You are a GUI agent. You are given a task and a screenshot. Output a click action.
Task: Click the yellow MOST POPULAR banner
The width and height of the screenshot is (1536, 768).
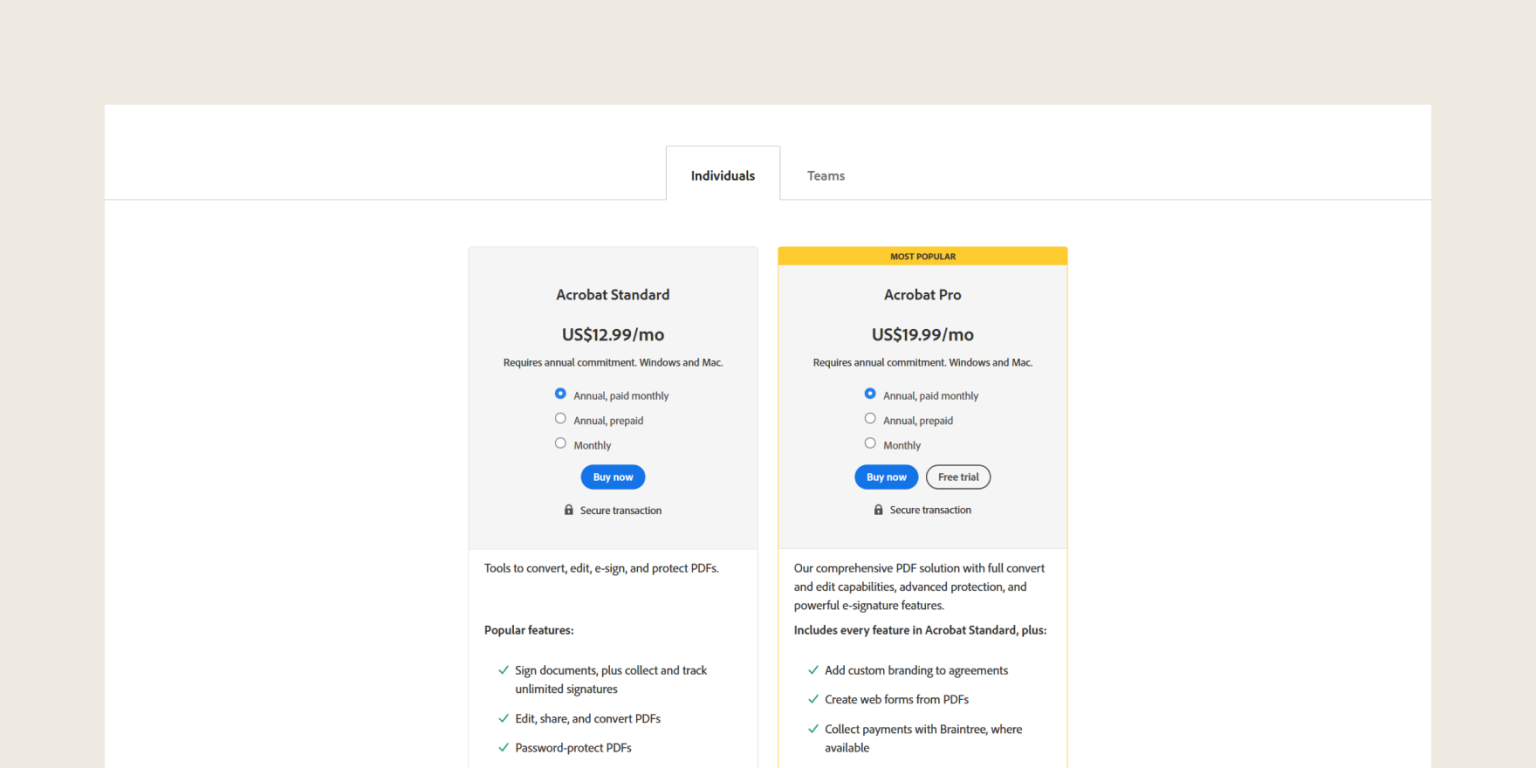922,256
